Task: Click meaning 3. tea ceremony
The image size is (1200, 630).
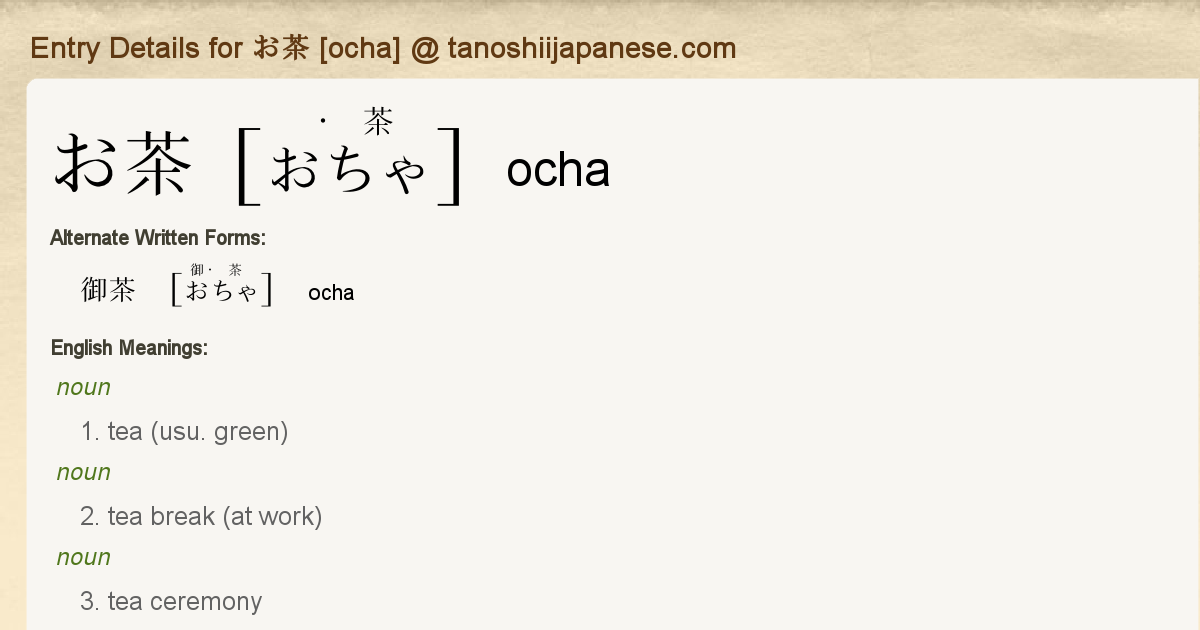Action: [x=171, y=601]
